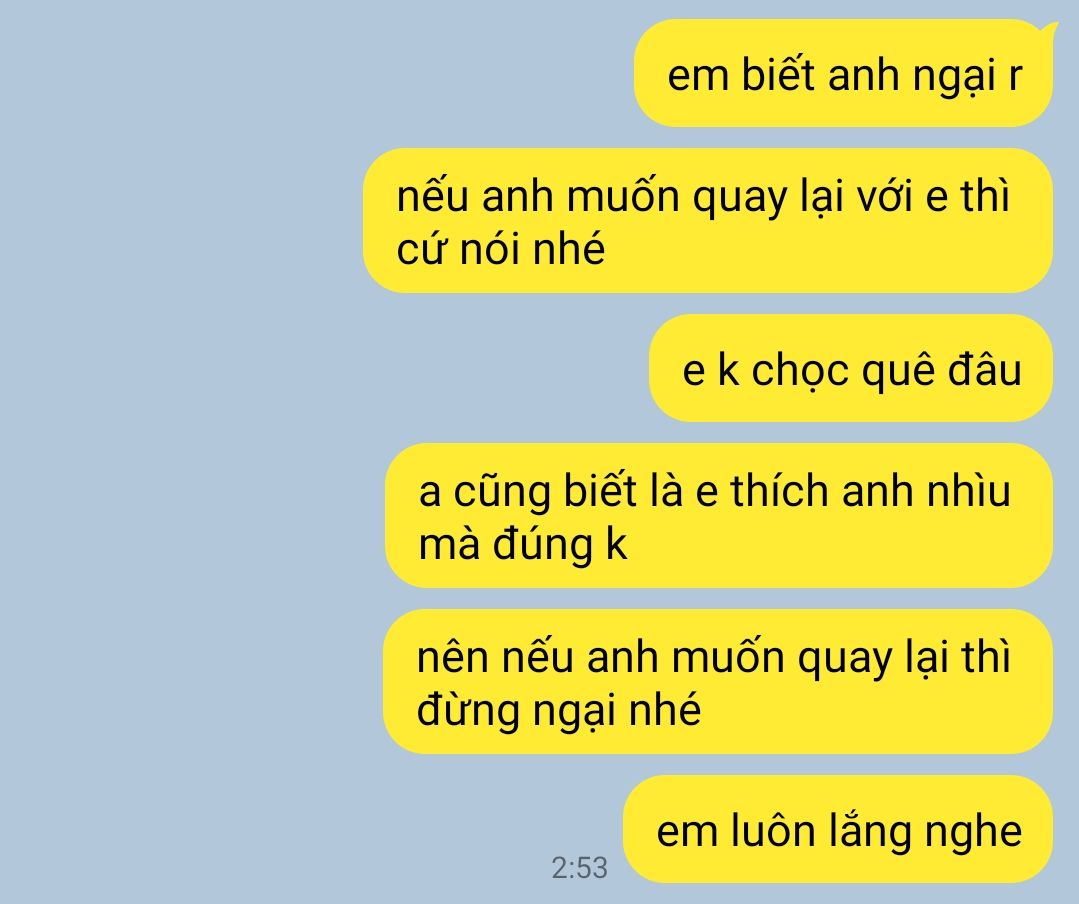Click the words "đừng ngại nhé" in fifth message
Screen dimensions: 1079x904
[559, 711]
